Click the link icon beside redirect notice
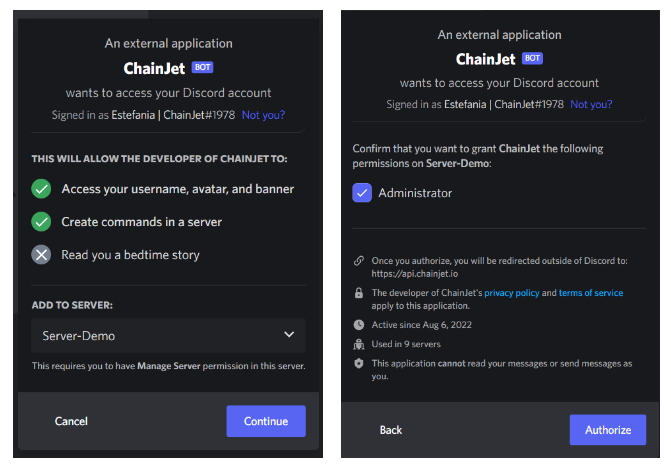This screenshot has width=671, height=470. [359, 261]
